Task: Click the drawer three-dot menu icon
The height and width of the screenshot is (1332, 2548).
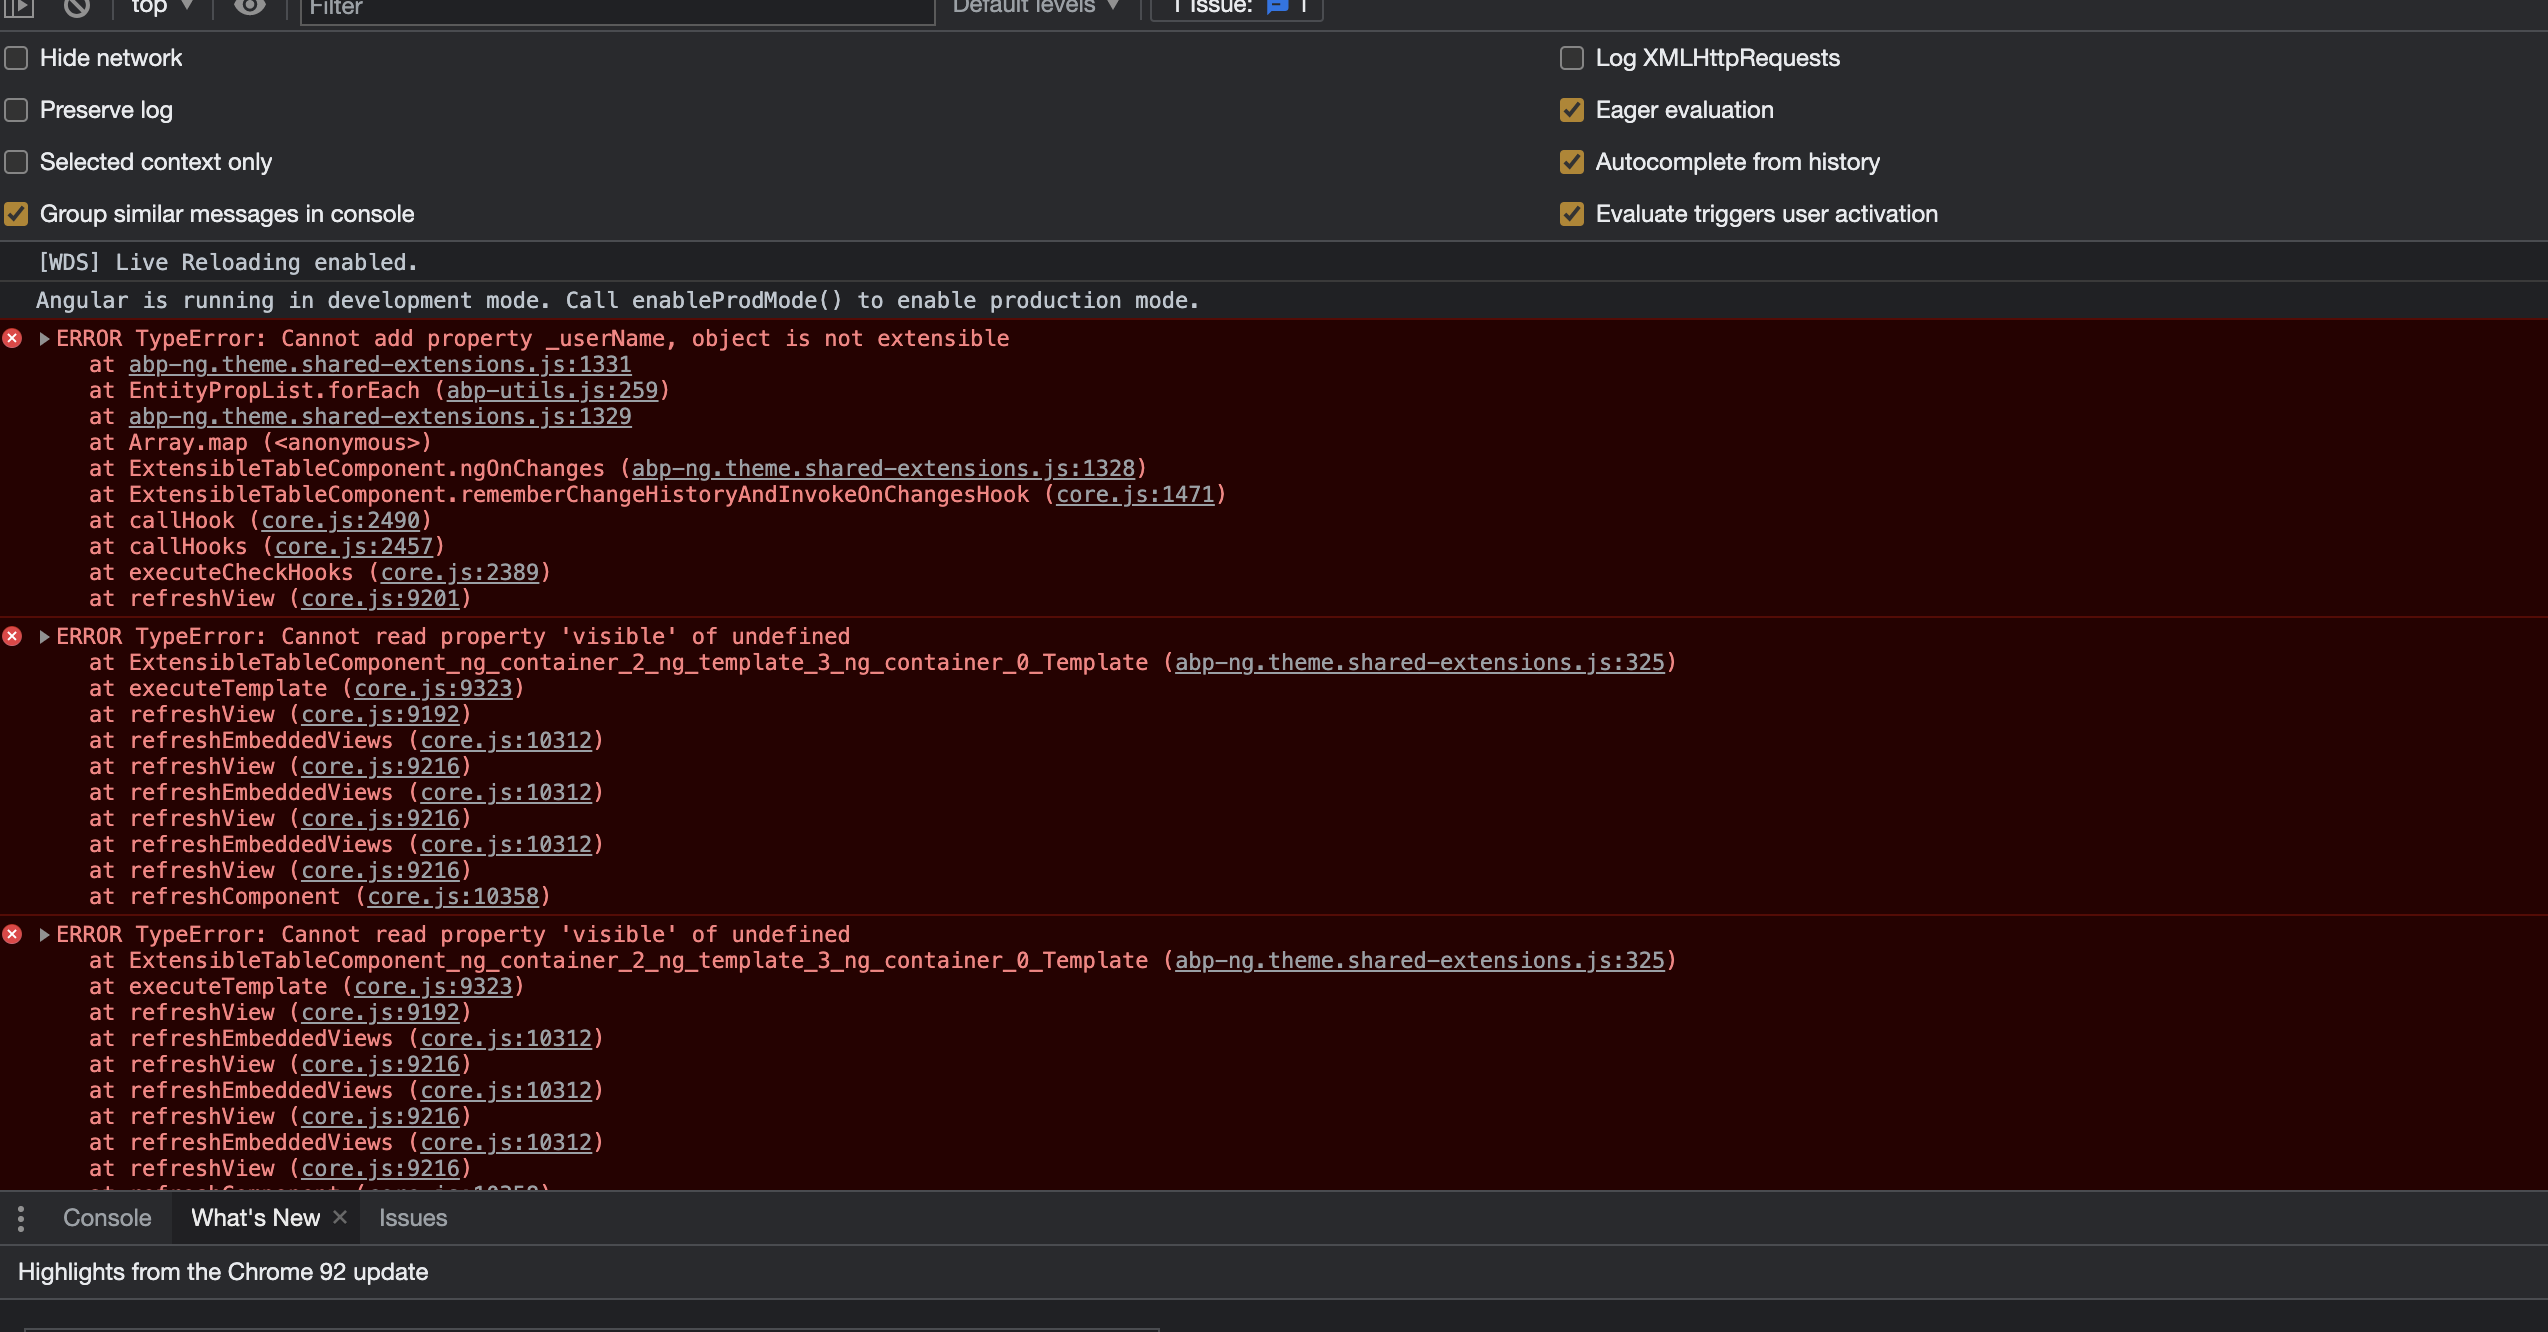Action: tap(21, 1218)
